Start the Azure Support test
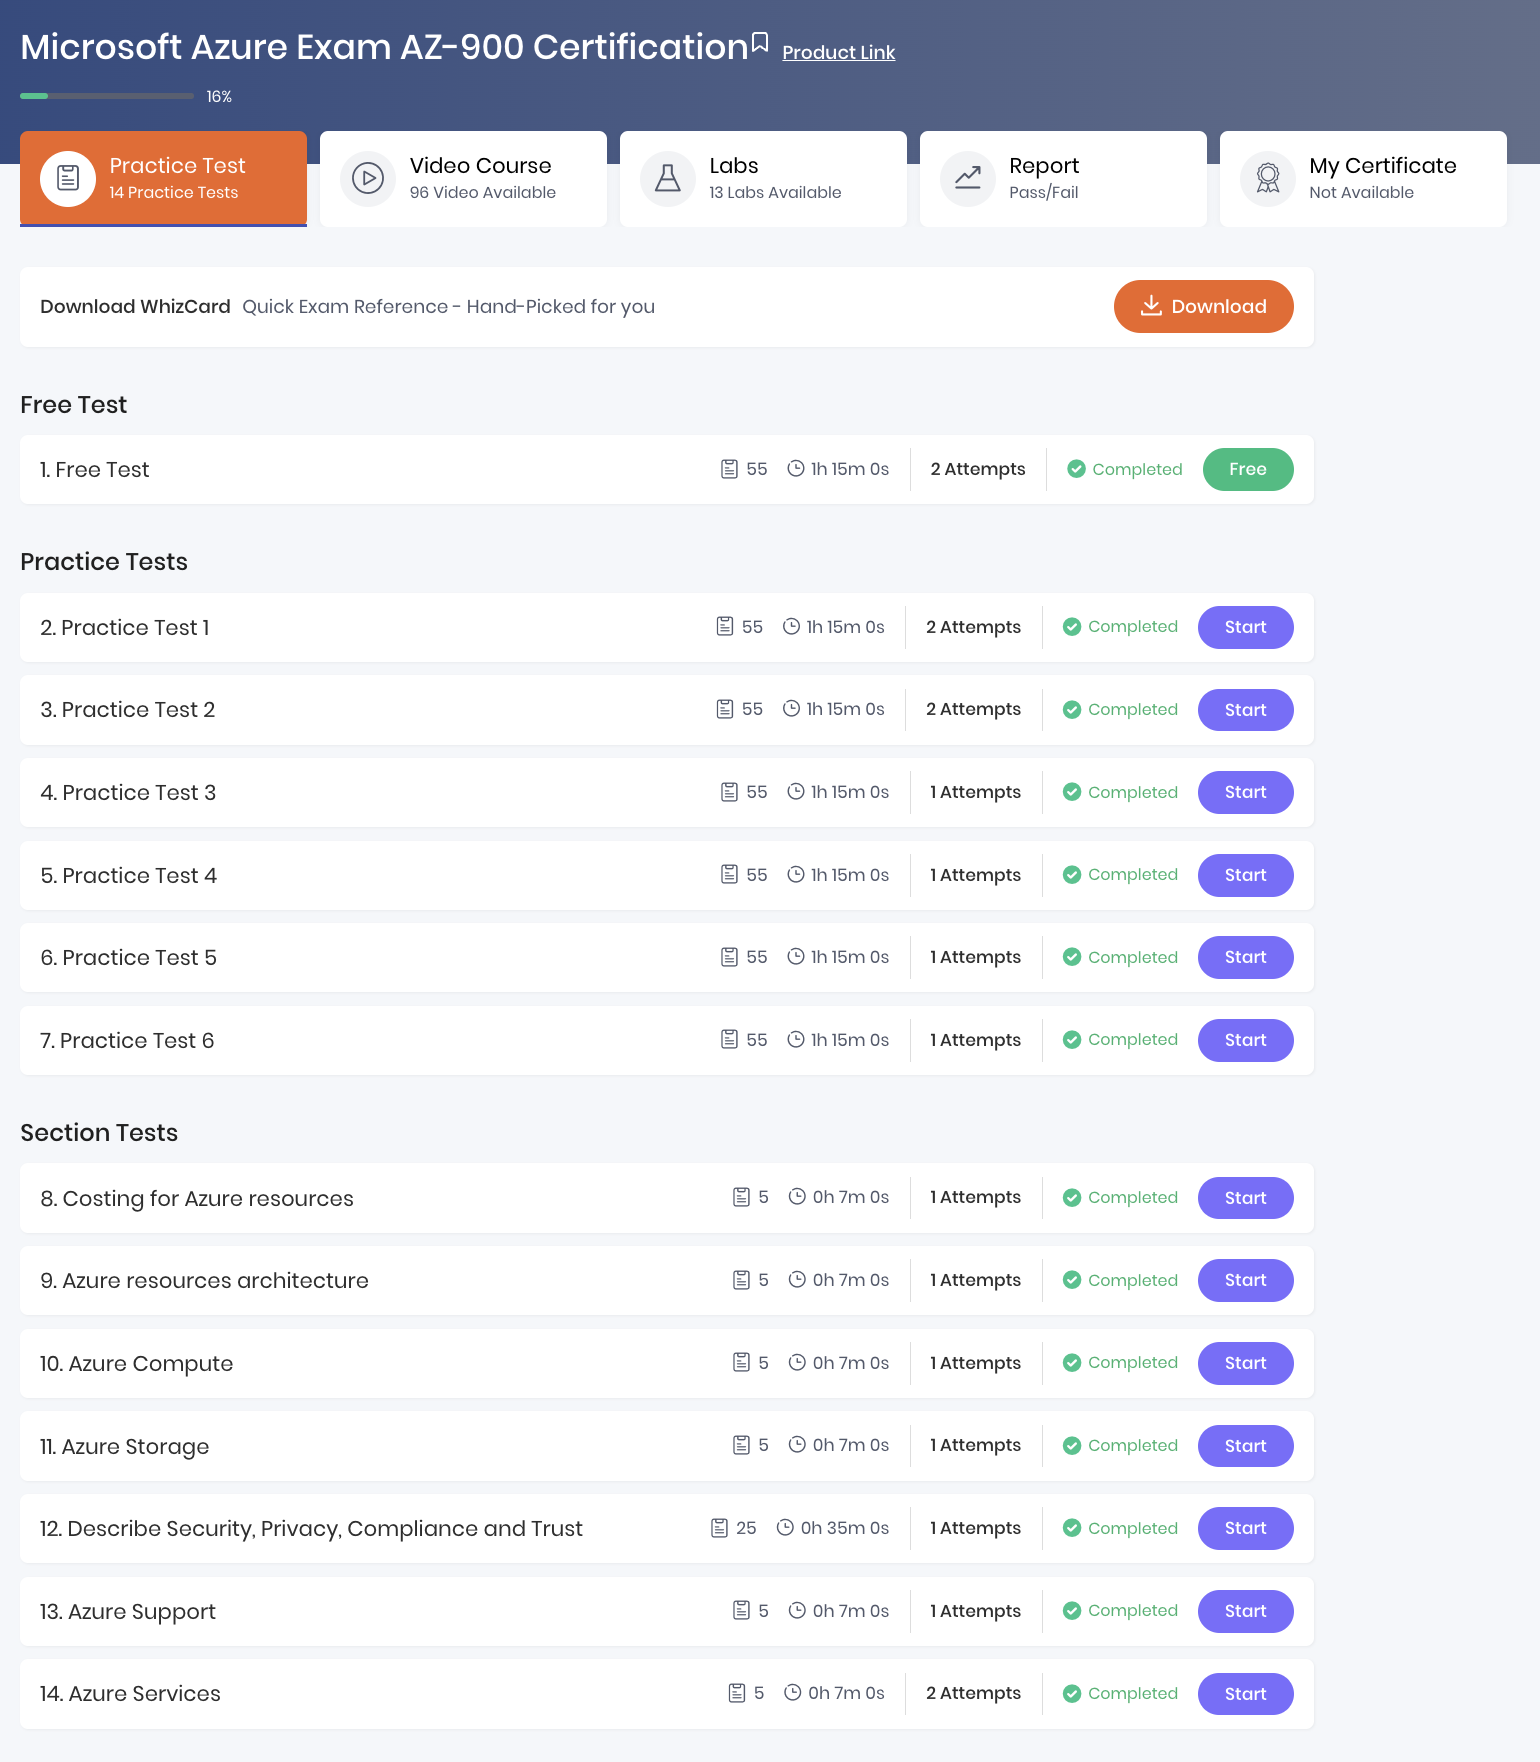This screenshot has height=1762, width=1540. point(1245,1611)
